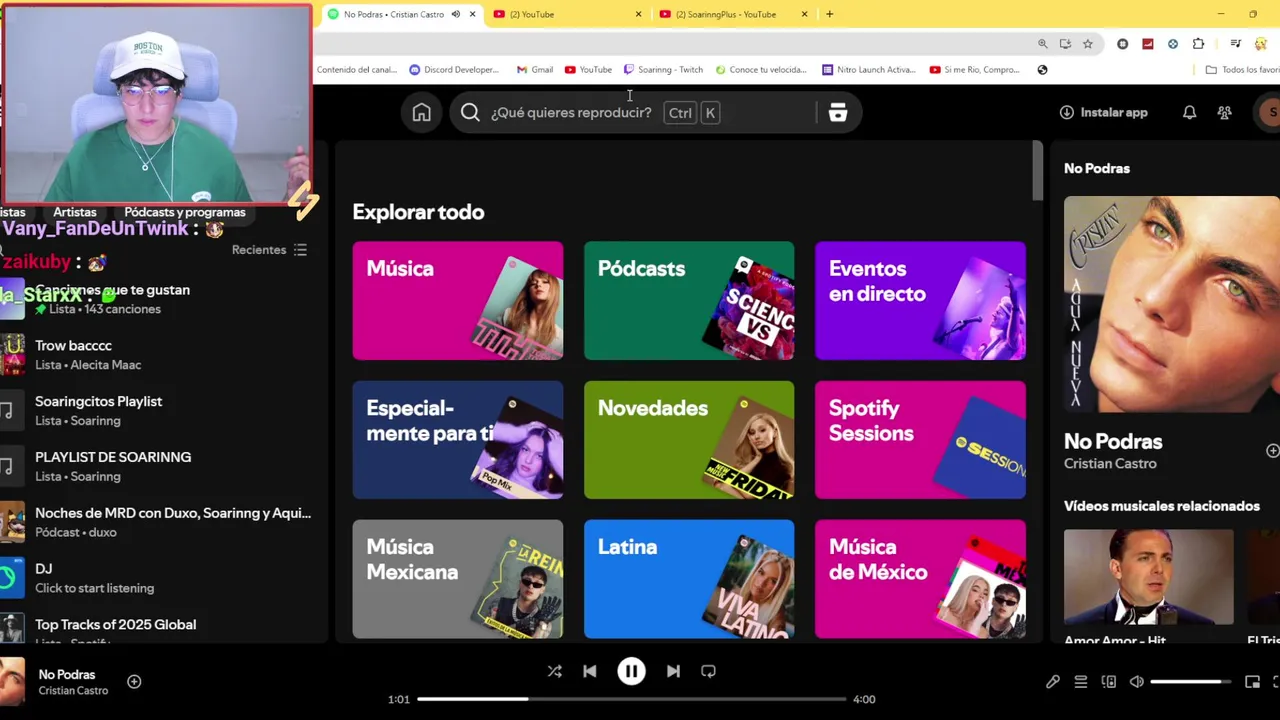The height and width of the screenshot is (720, 1280).
Task: Switch to the first YouTube tab
Action: pyautogui.click(x=568, y=14)
